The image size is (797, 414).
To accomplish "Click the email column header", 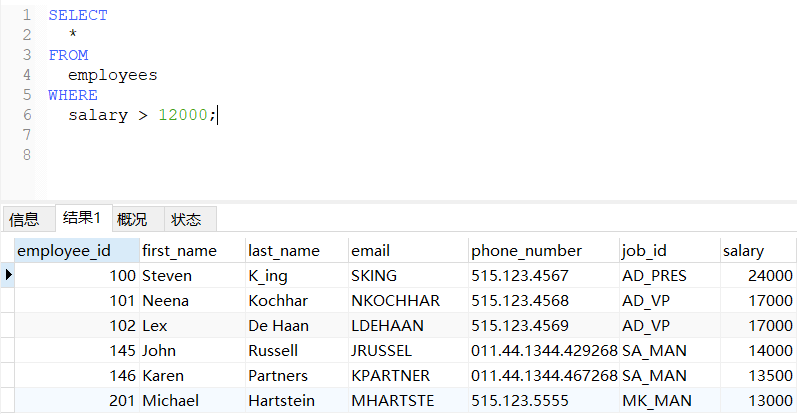I will (370, 250).
